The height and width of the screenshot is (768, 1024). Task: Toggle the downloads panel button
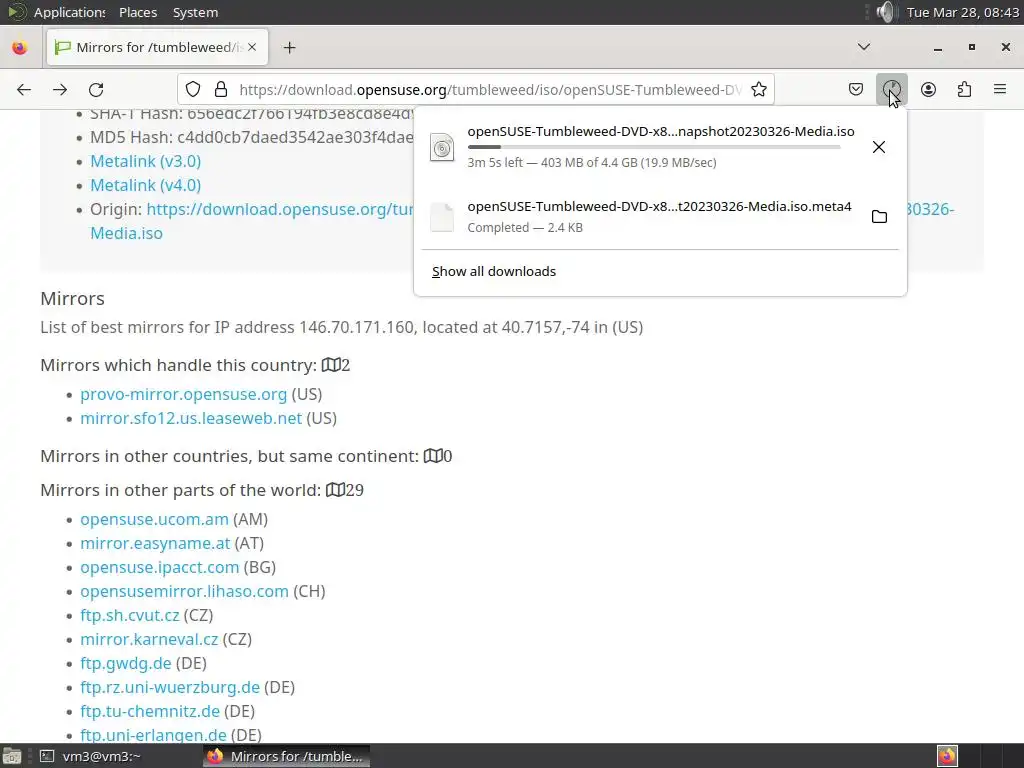891,89
